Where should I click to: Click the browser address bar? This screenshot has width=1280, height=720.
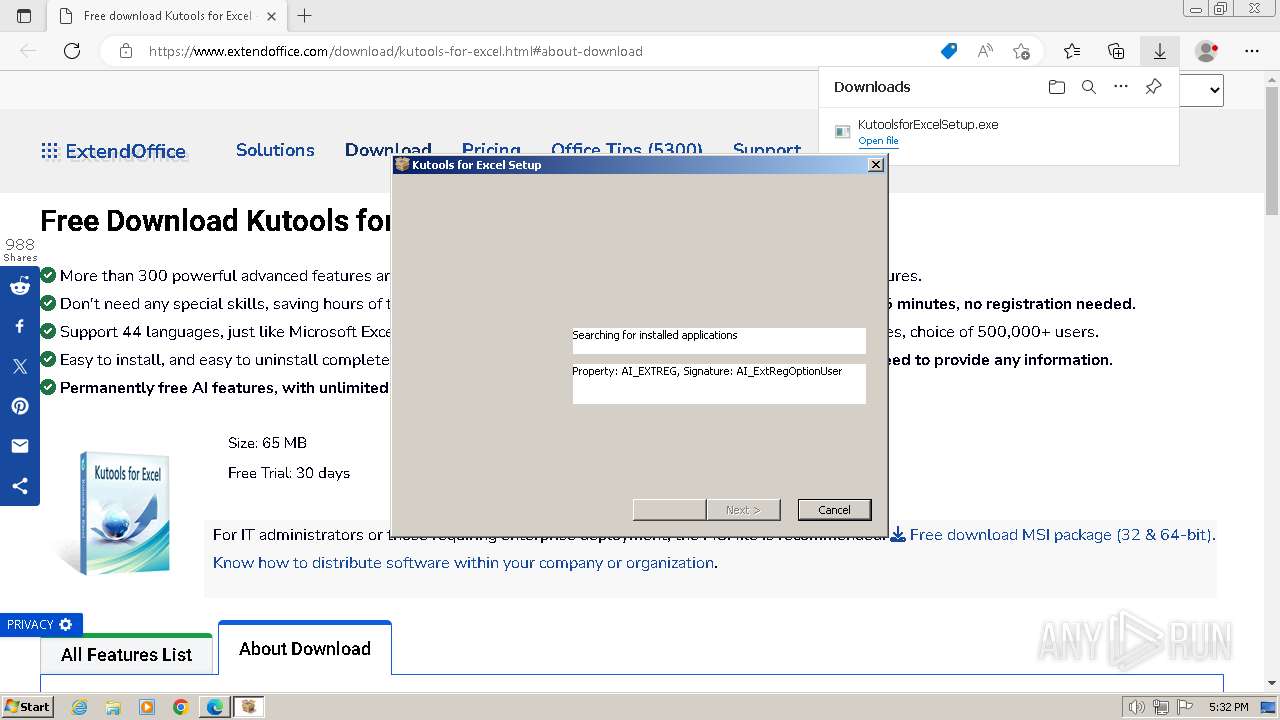(x=540, y=51)
